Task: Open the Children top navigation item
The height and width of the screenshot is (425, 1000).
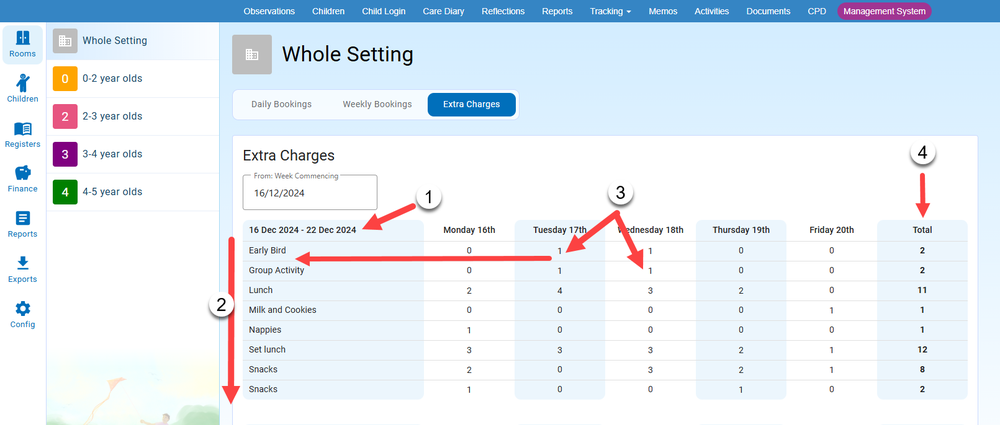Action: tap(328, 11)
